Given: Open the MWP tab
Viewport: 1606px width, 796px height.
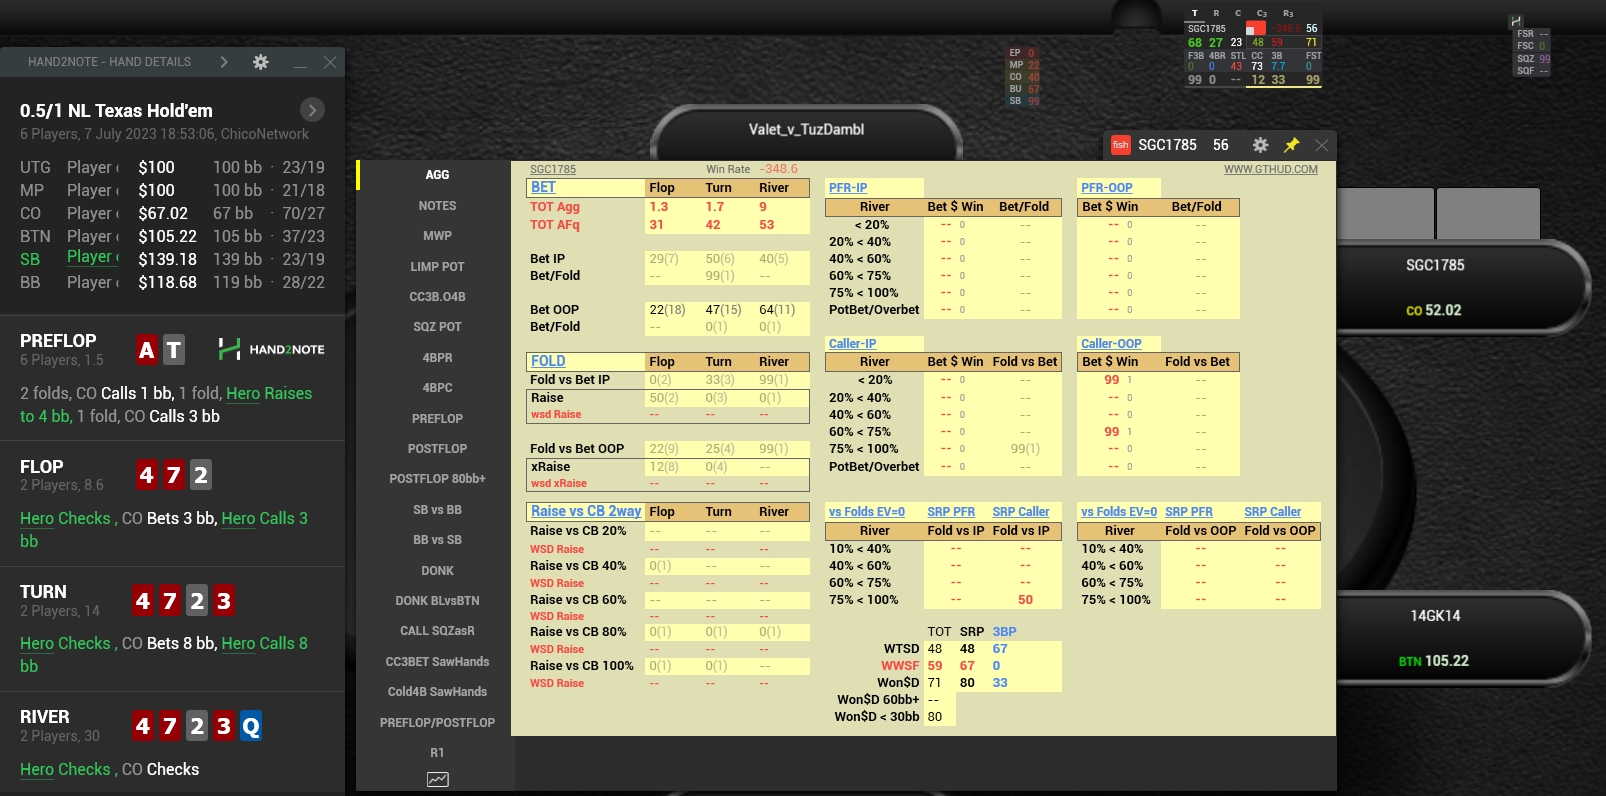Looking at the screenshot, I should tap(437, 236).
